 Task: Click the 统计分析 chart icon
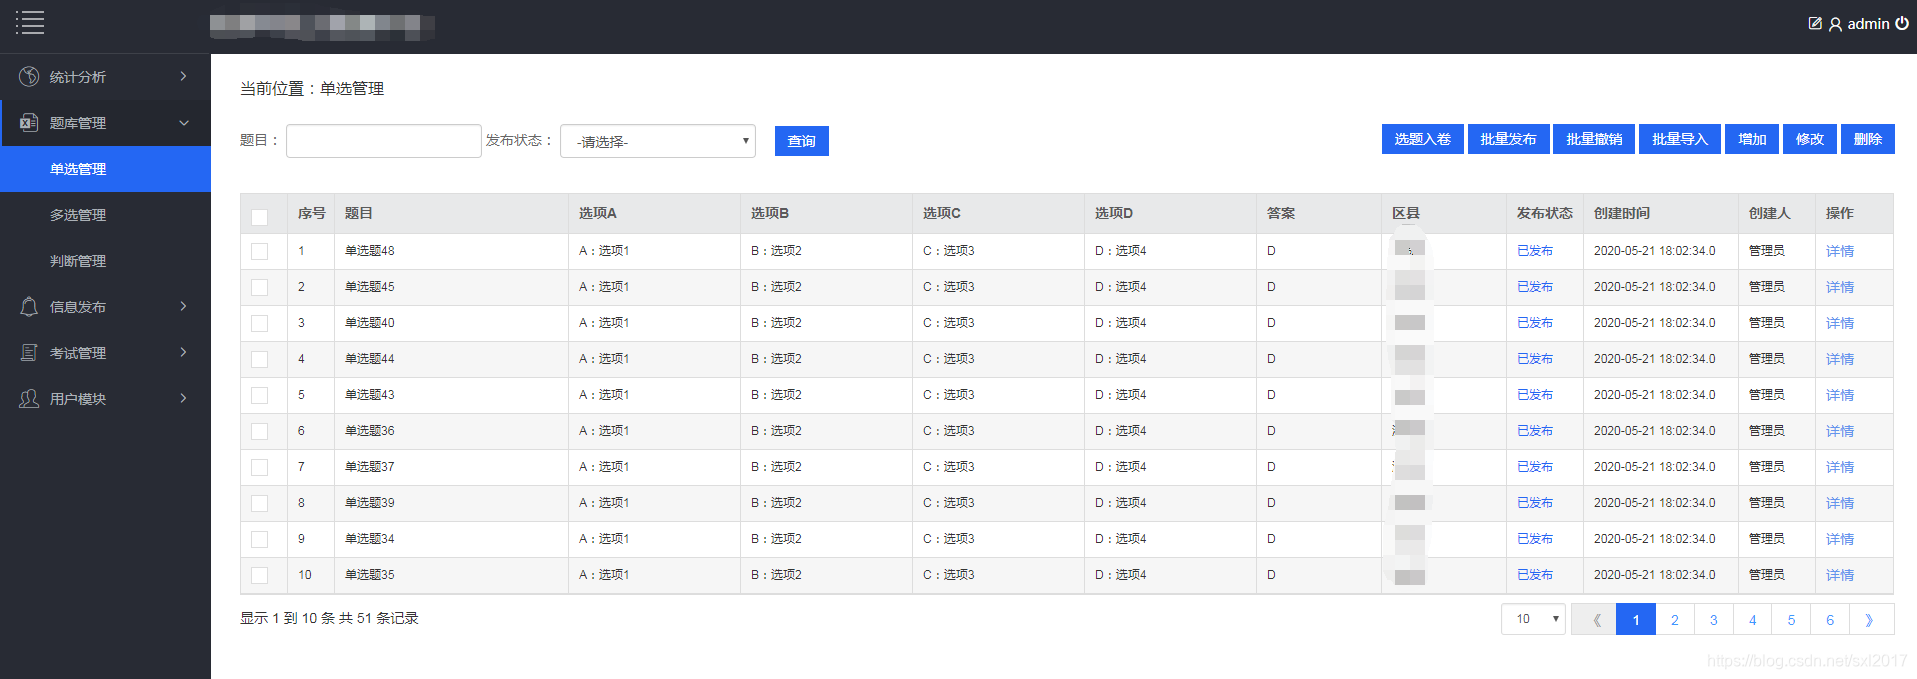click(x=29, y=77)
